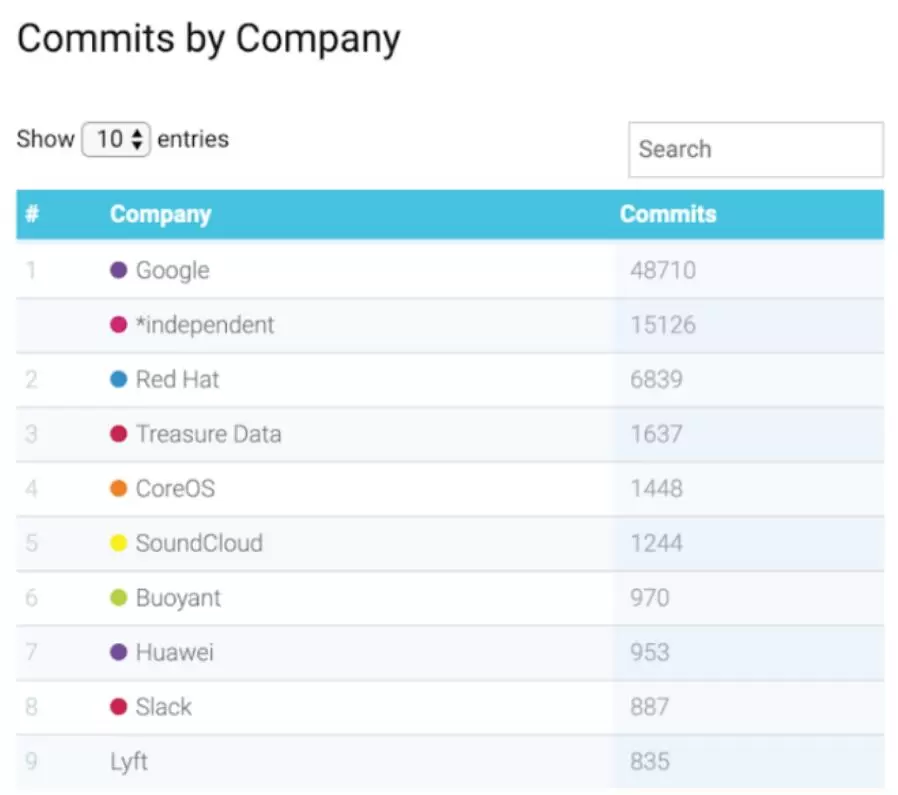This screenshot has width=898, height=795.
Task: Click the blue dot next to Red Hat
Action: click(119, 380)
